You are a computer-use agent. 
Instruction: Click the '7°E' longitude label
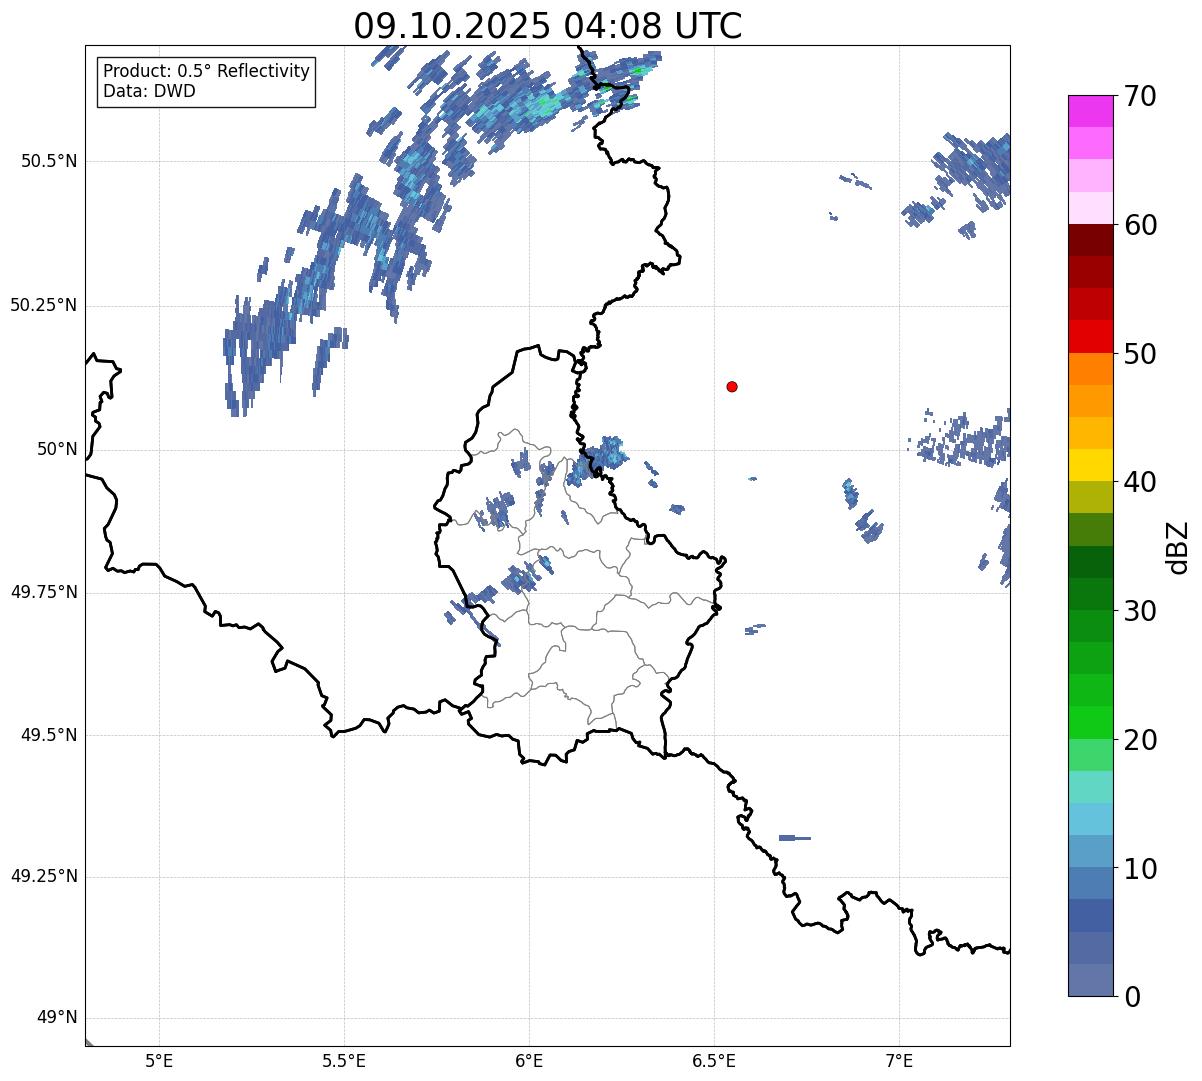click(899, 1060)
